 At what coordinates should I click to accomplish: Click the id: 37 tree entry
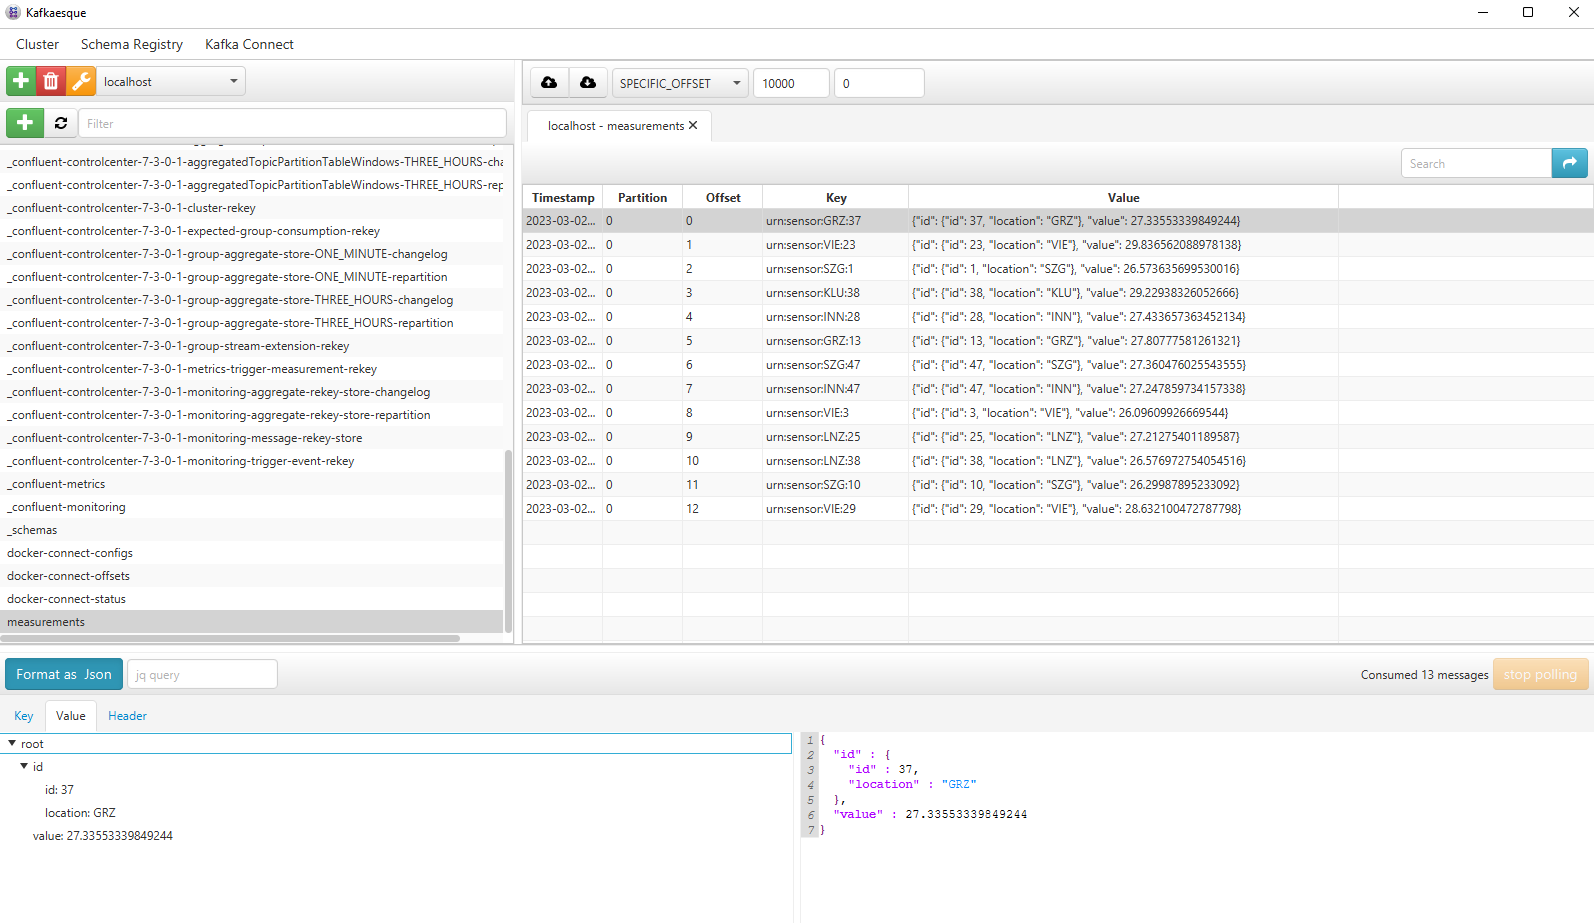pyautogui.click(x=59, y=790)
